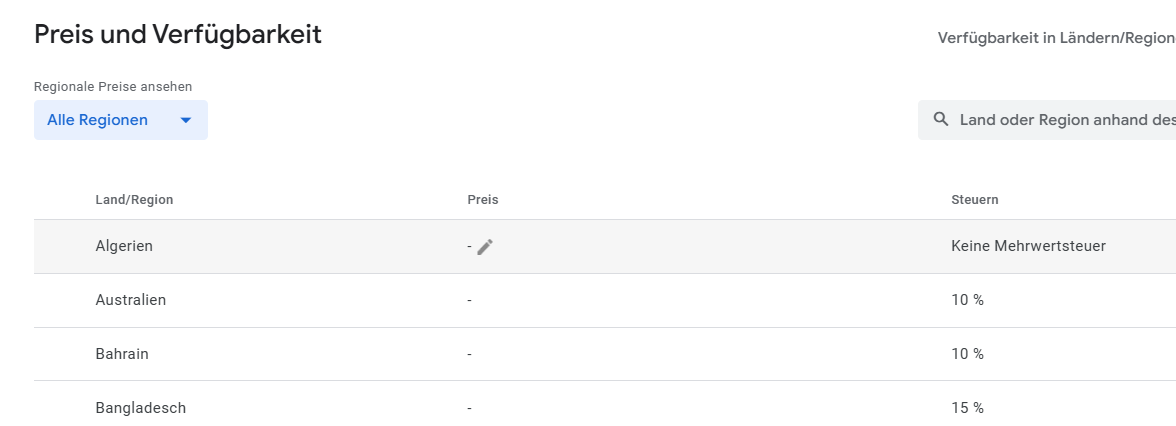Click the Preis column header
This screenshot has height=426, width=1176.
[482, 200]
